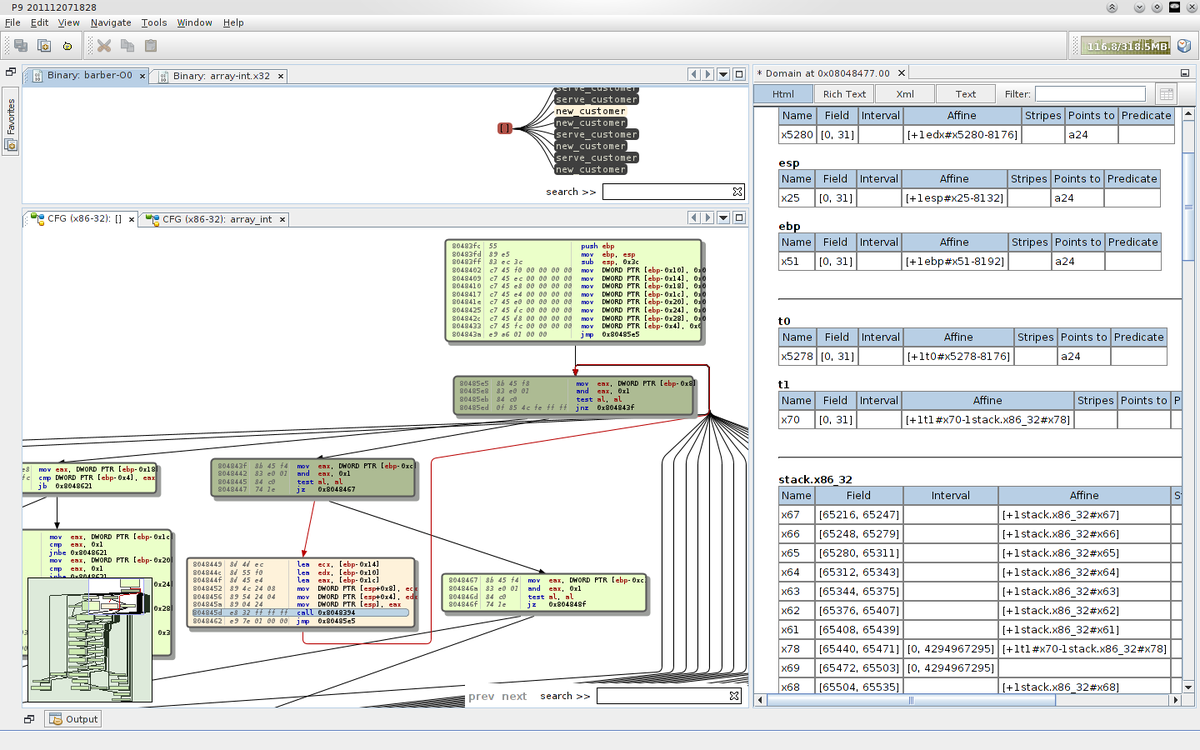Click the x5280 cell in the table
1200x750 pixels.
coord(797,134)
